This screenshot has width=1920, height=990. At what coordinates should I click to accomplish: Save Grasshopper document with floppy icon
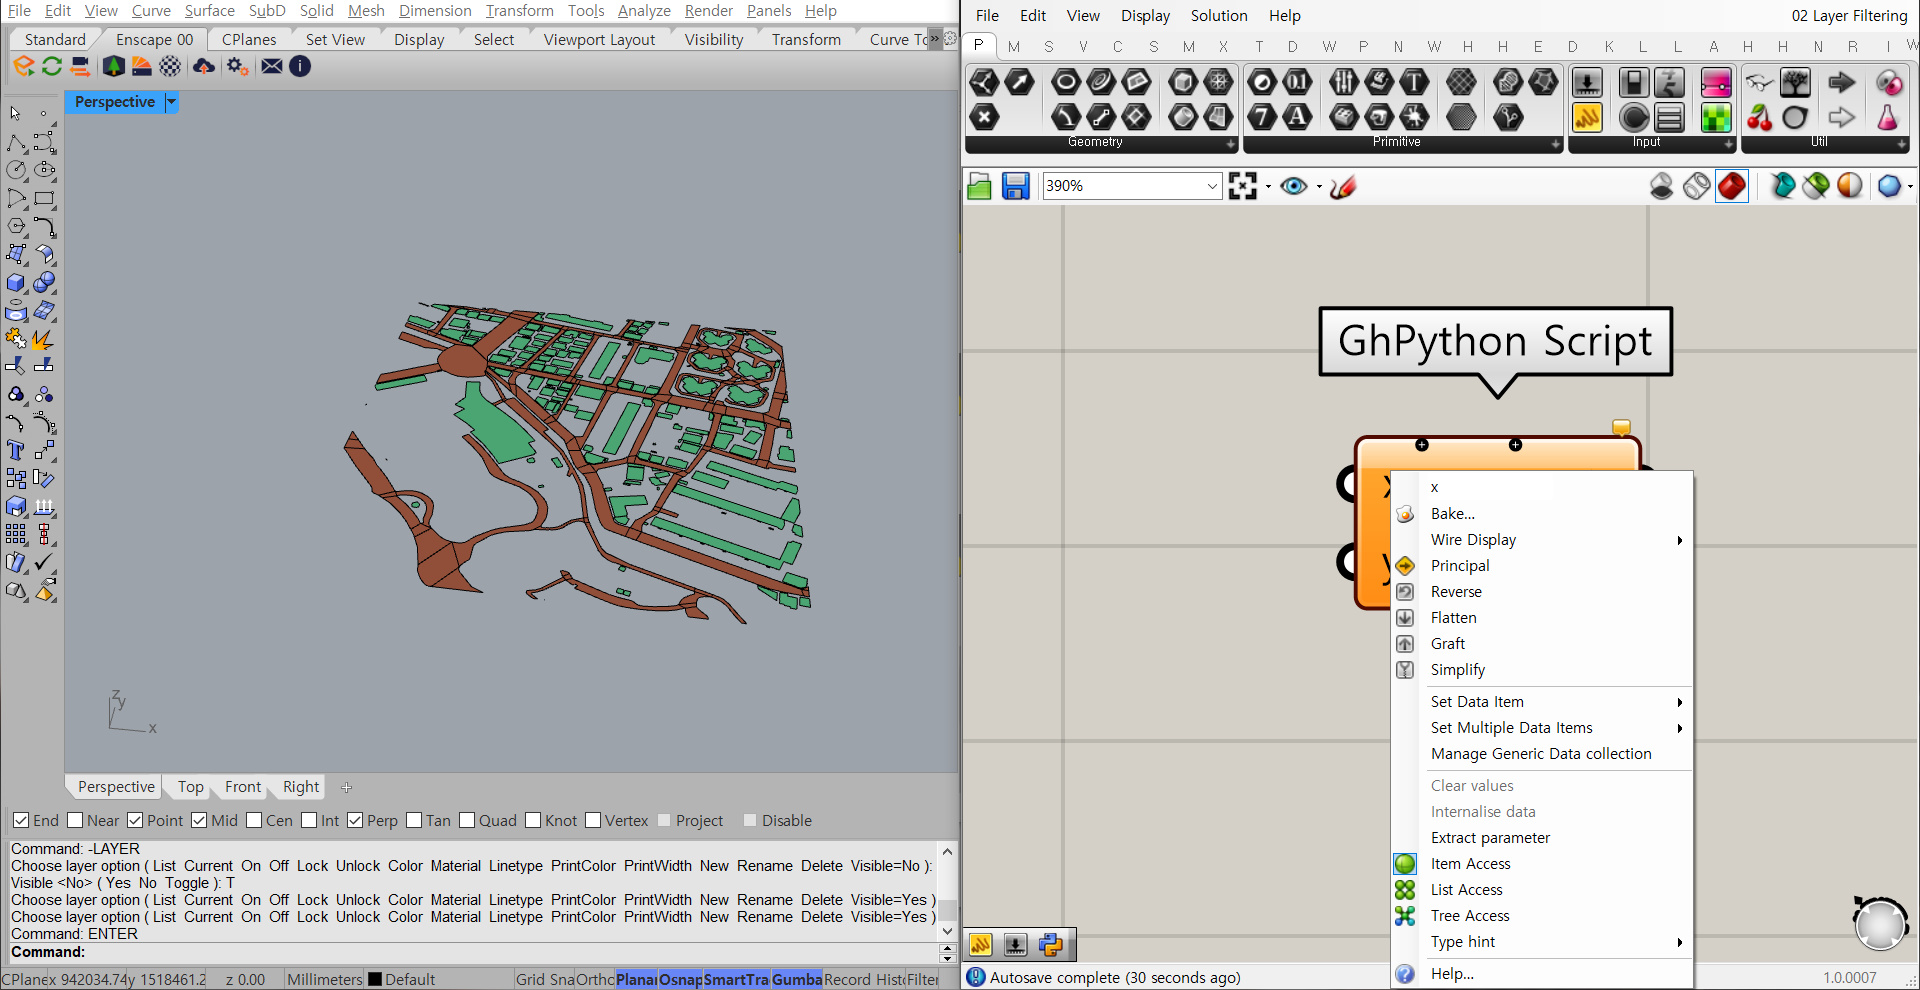click(x=1016, y=186)
